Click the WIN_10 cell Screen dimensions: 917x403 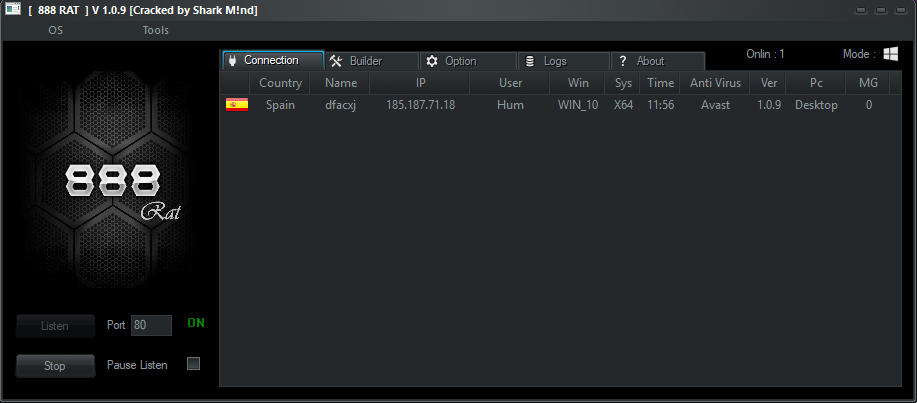[x=578, y=105]
